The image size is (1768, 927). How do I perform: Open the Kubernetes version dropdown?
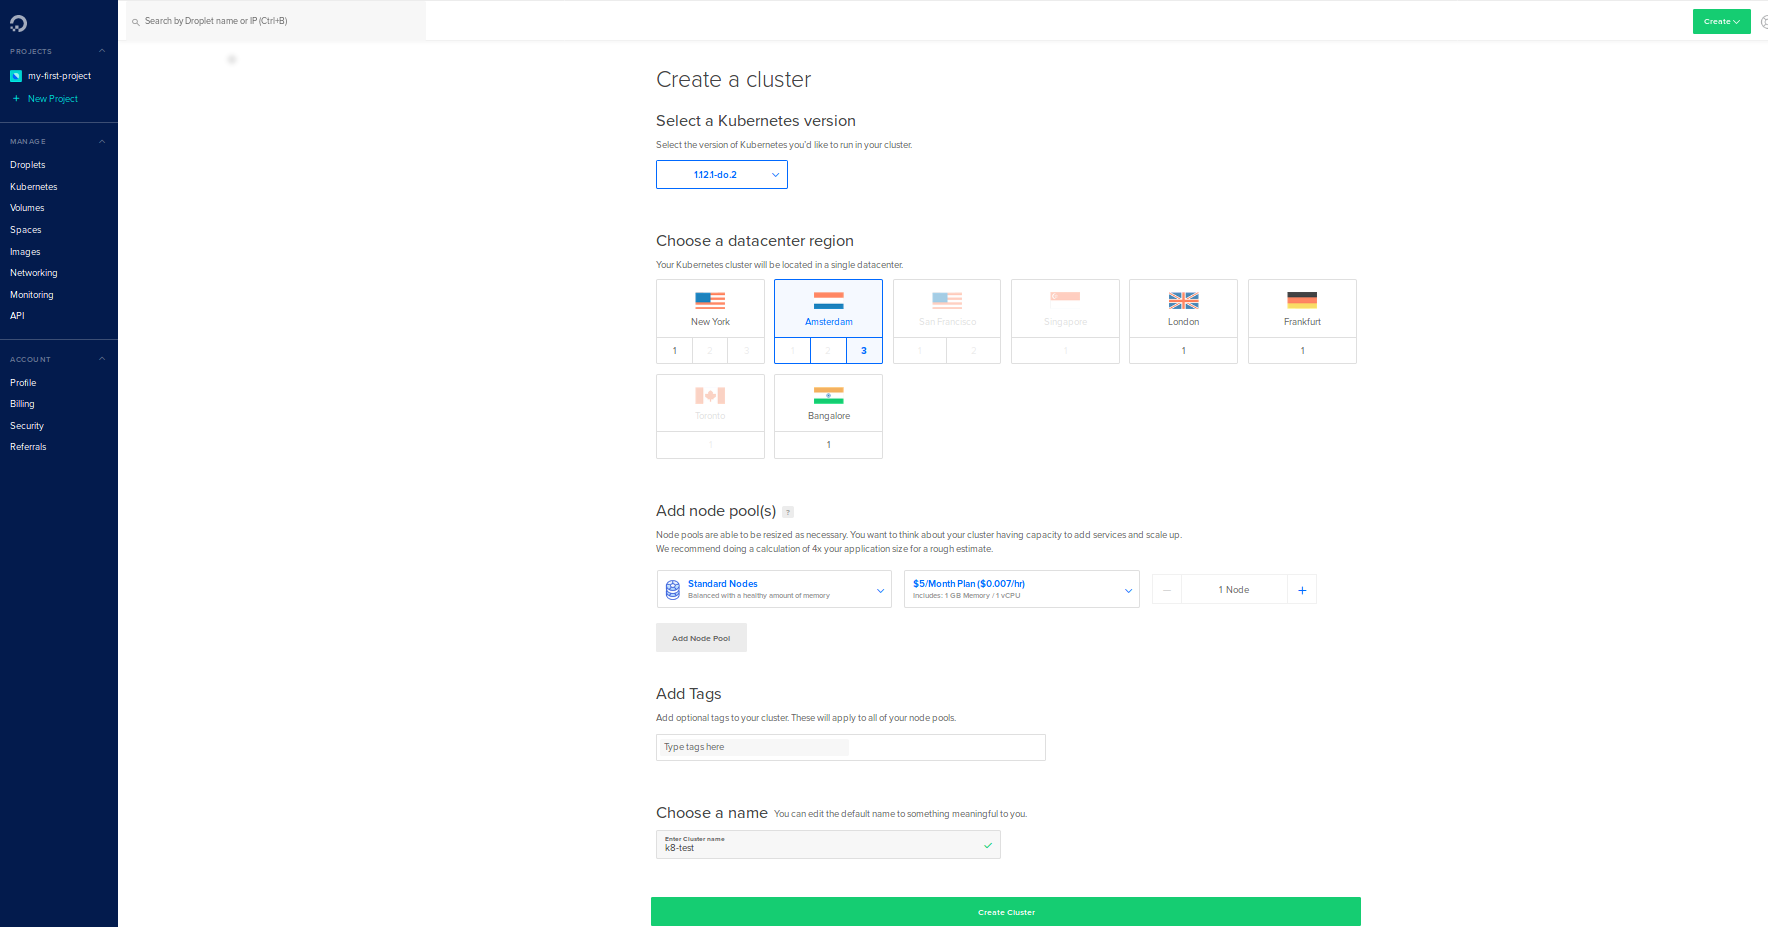[722, 175]
